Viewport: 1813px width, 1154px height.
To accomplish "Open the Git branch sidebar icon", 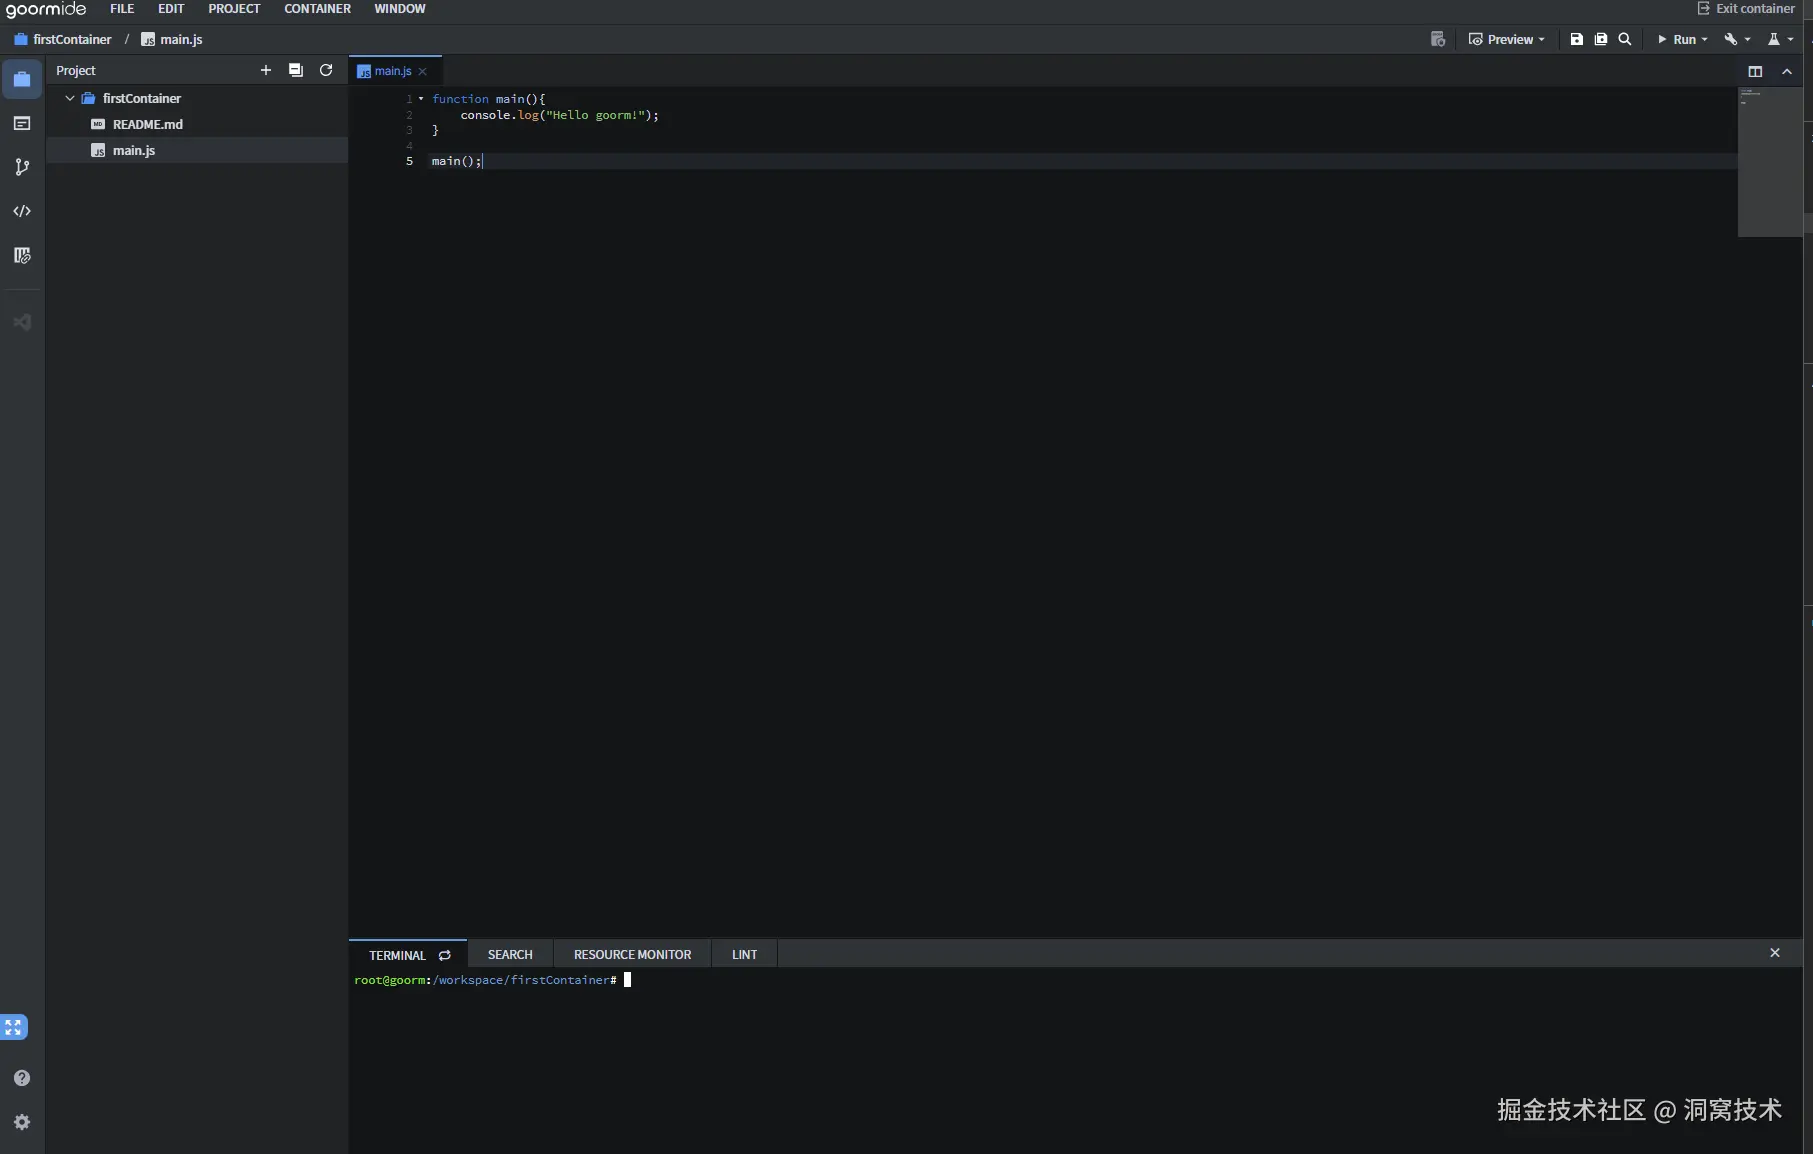I will point(22,167).
